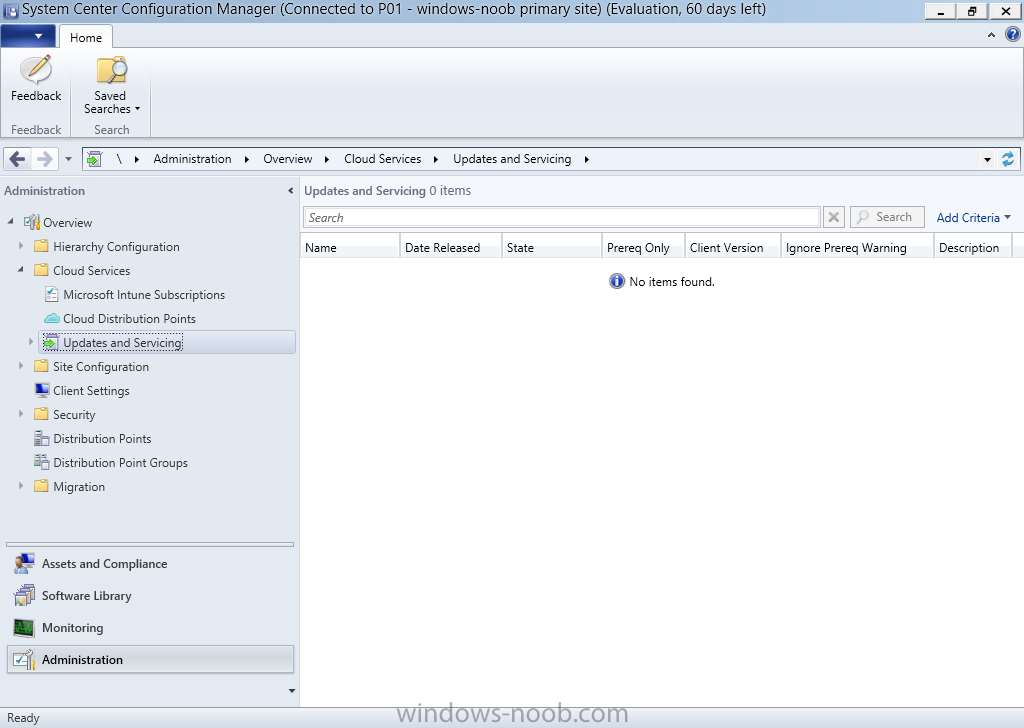1024x728 pixels.
Task: Switch to the Monitoring workspace
Action: click(150, 627)
